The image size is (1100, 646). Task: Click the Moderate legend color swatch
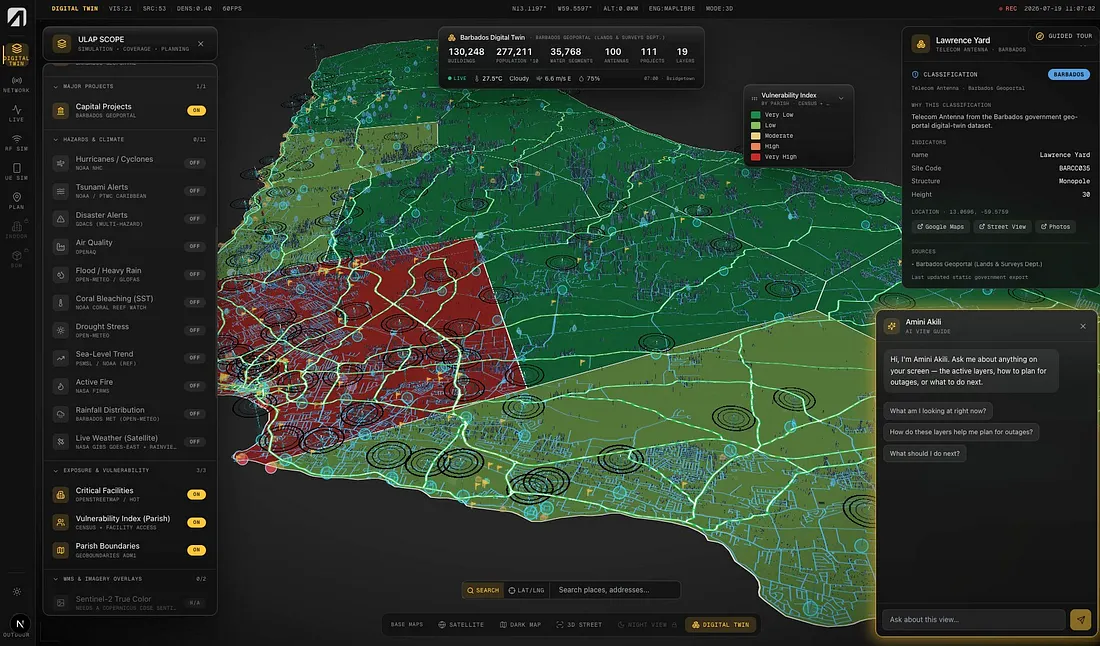tap(756, 136)
